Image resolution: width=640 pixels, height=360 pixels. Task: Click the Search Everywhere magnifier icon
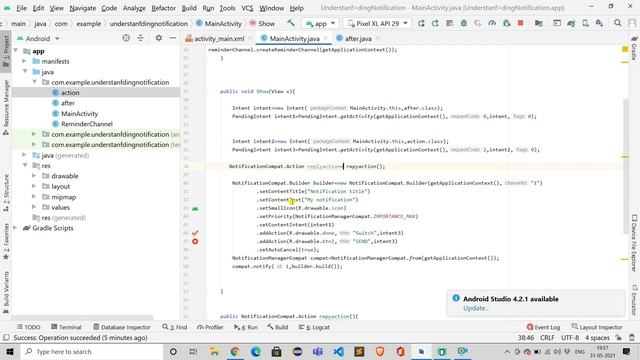[x=618, y=23]
